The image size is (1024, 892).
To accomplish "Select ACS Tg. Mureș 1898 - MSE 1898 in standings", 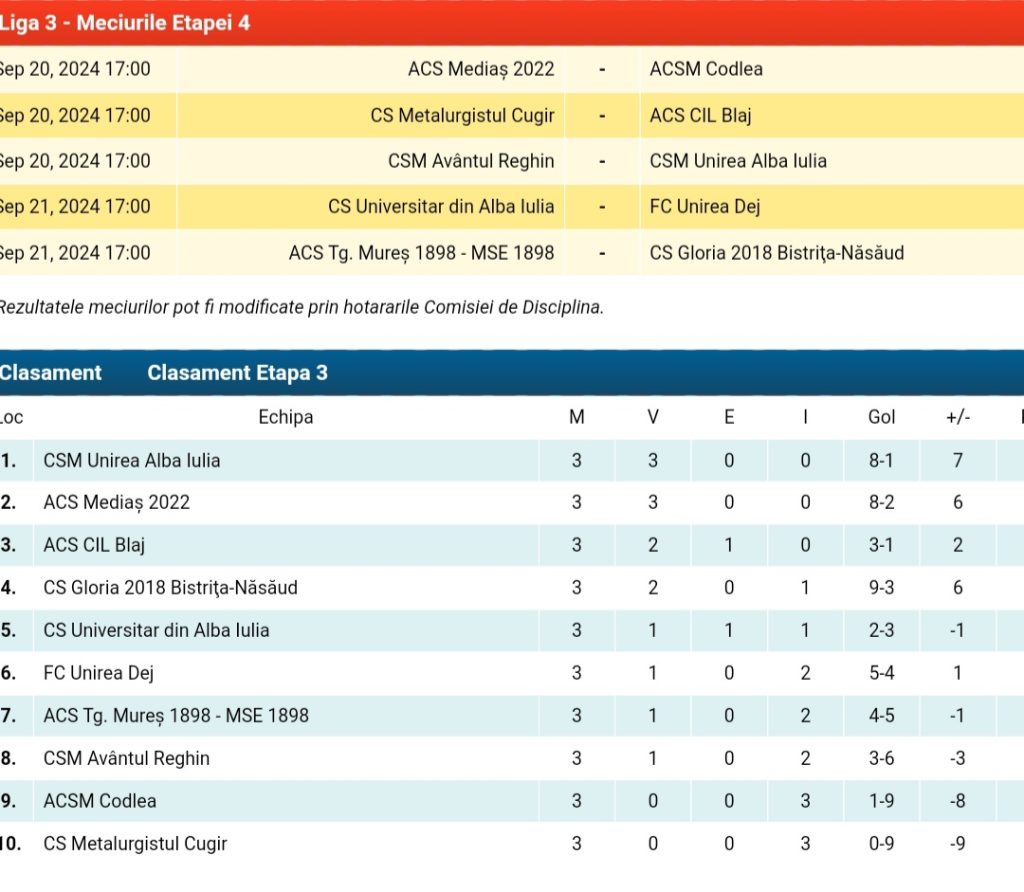I will tap(176, 716).
